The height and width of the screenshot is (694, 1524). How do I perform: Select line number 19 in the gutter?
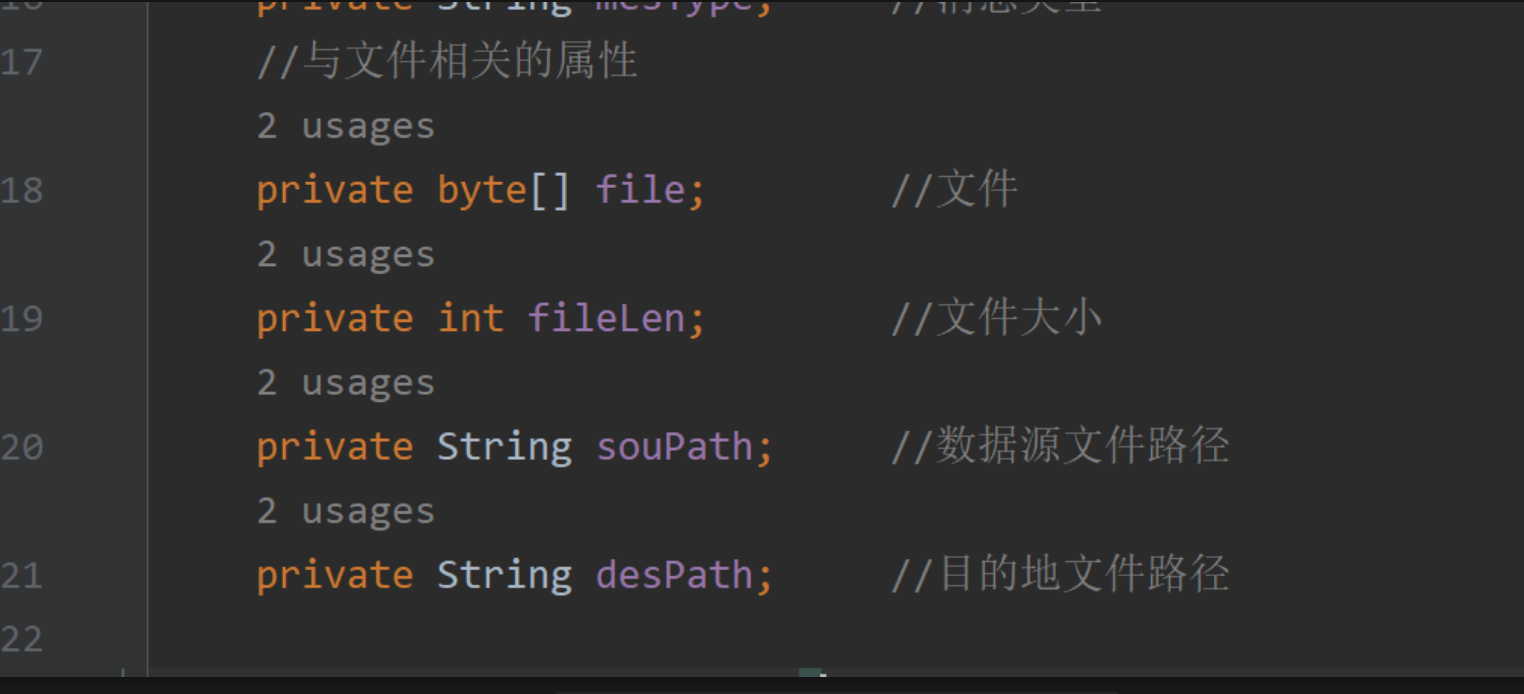[x=21, y=318]
